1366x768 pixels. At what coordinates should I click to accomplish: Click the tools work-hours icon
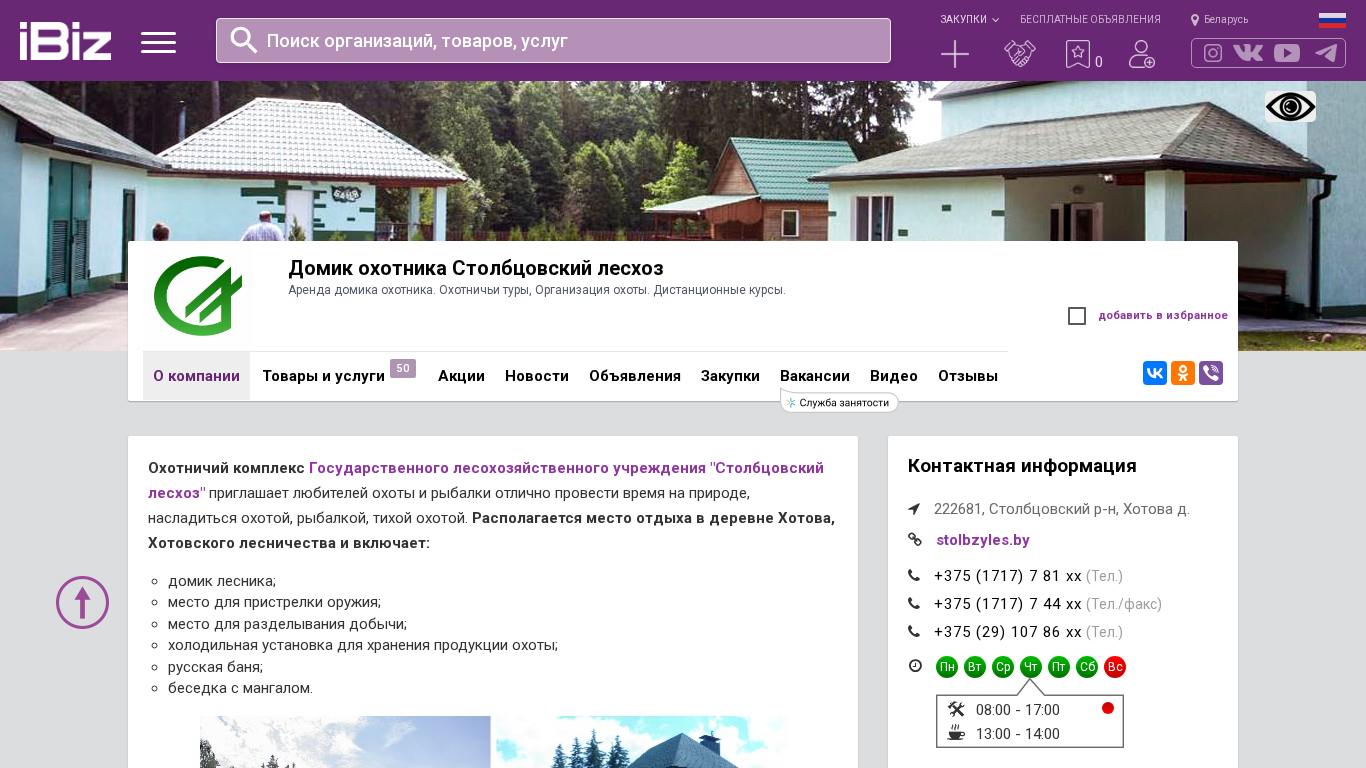click(x=956, y=709)
